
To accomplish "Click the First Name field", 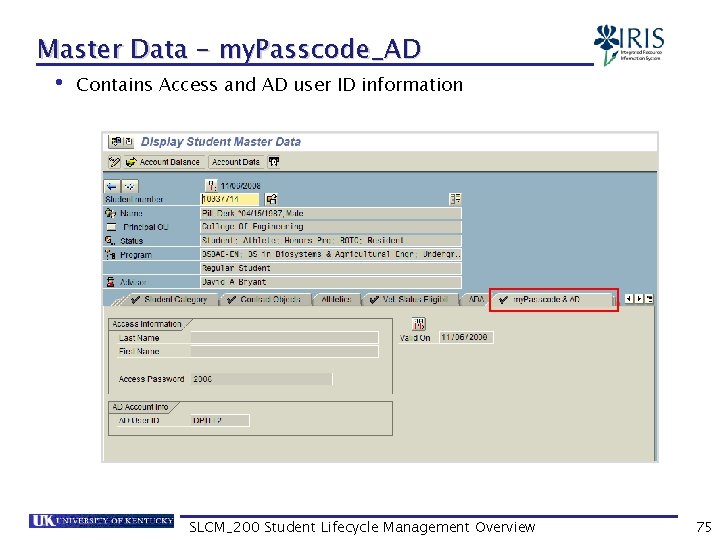I will 284,351.
